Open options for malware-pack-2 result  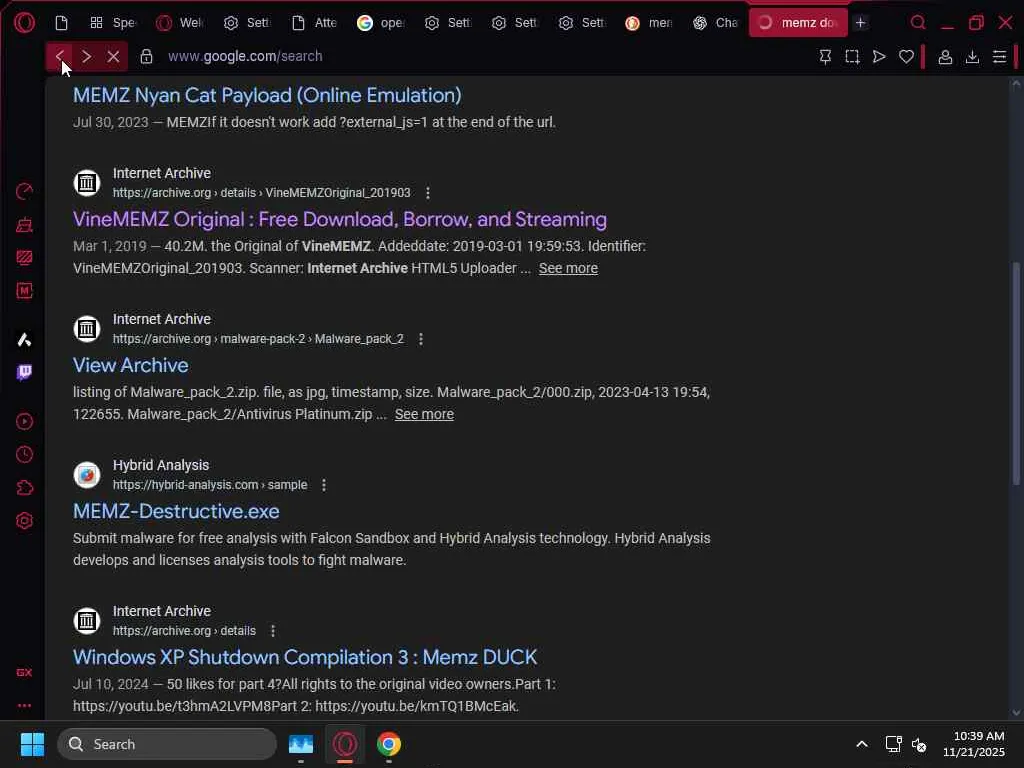click(421, 339)
